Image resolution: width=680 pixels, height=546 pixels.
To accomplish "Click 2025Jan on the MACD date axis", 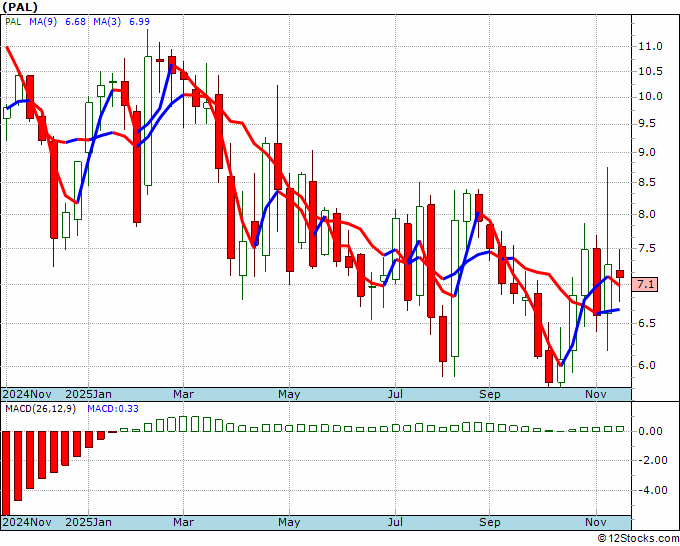I will click(88, 522).
